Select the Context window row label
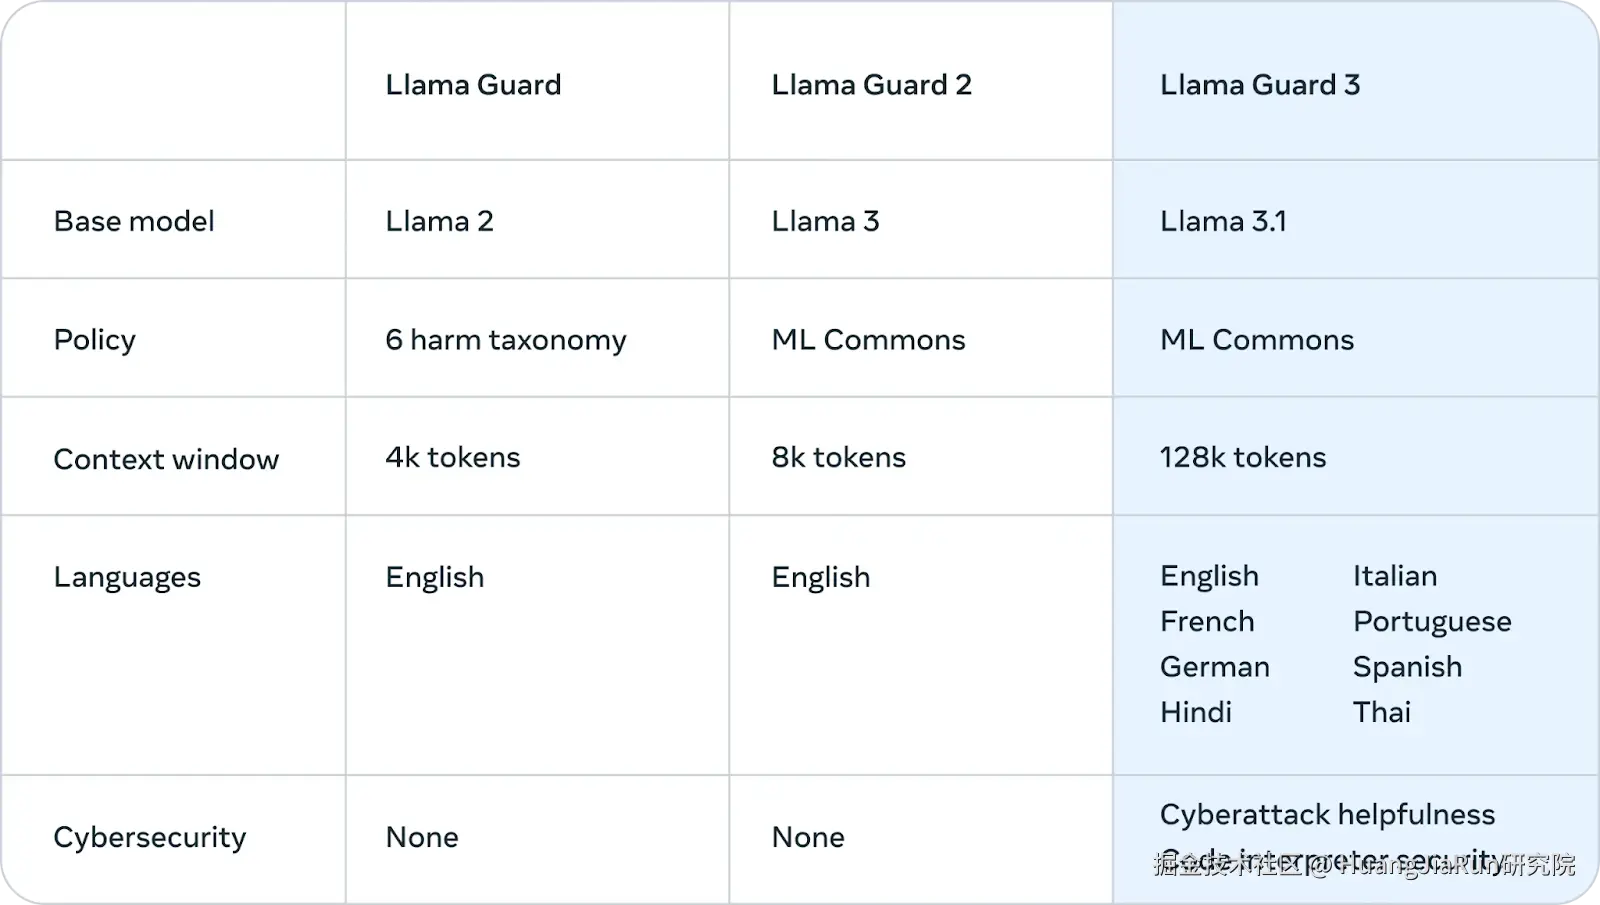 pyautogui.click(x=166, y=459)
